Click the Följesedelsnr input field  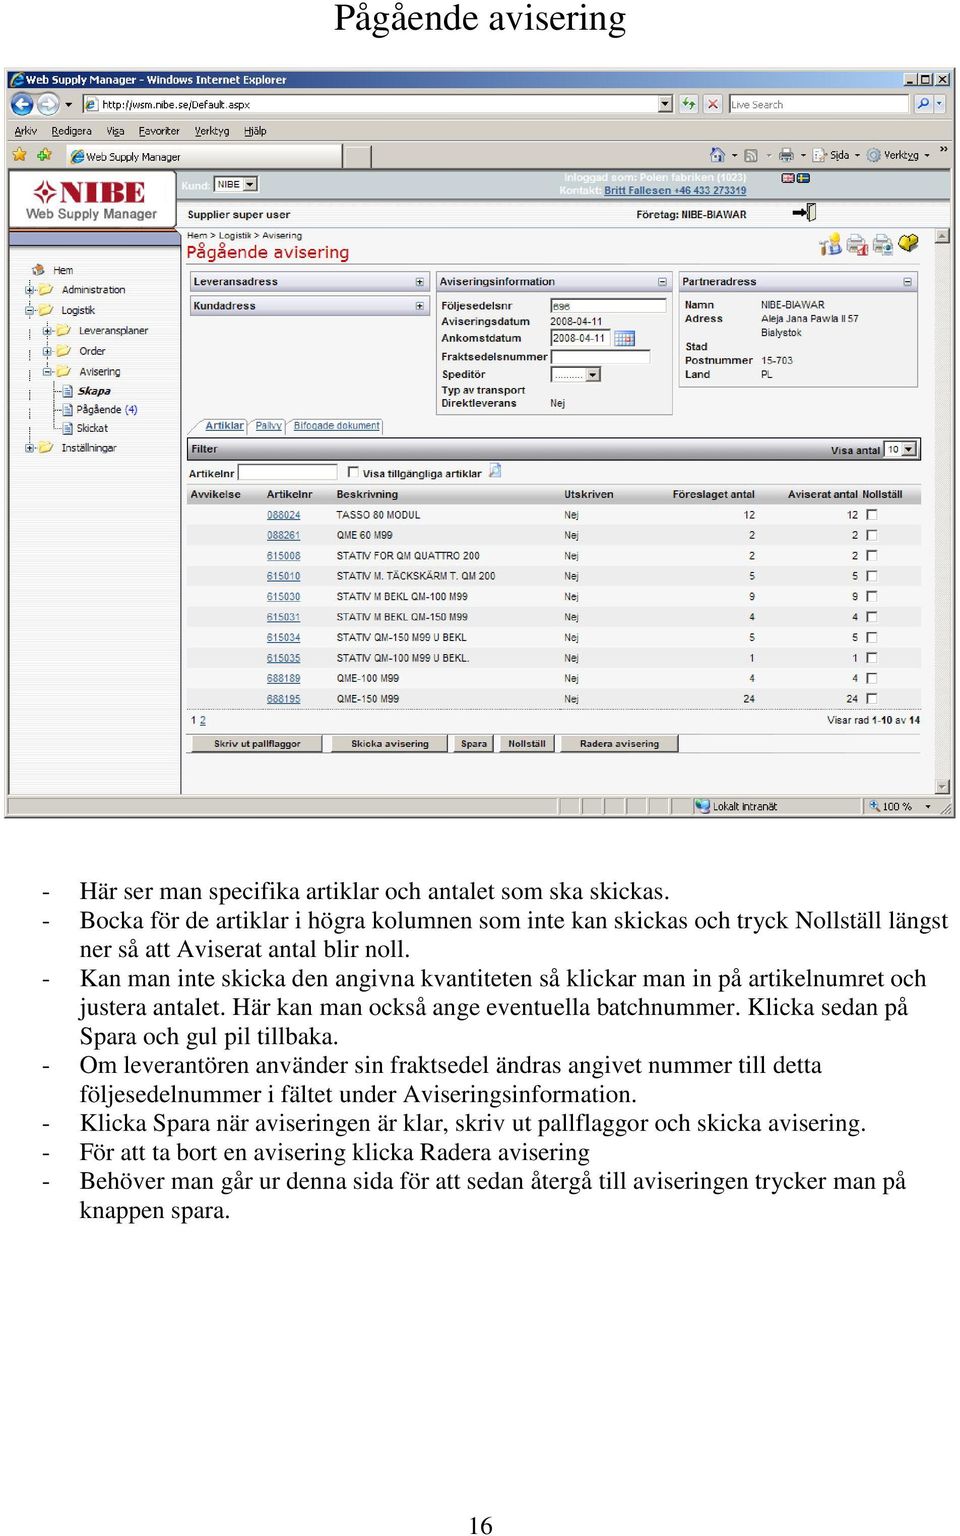click(x=608, y=306)
